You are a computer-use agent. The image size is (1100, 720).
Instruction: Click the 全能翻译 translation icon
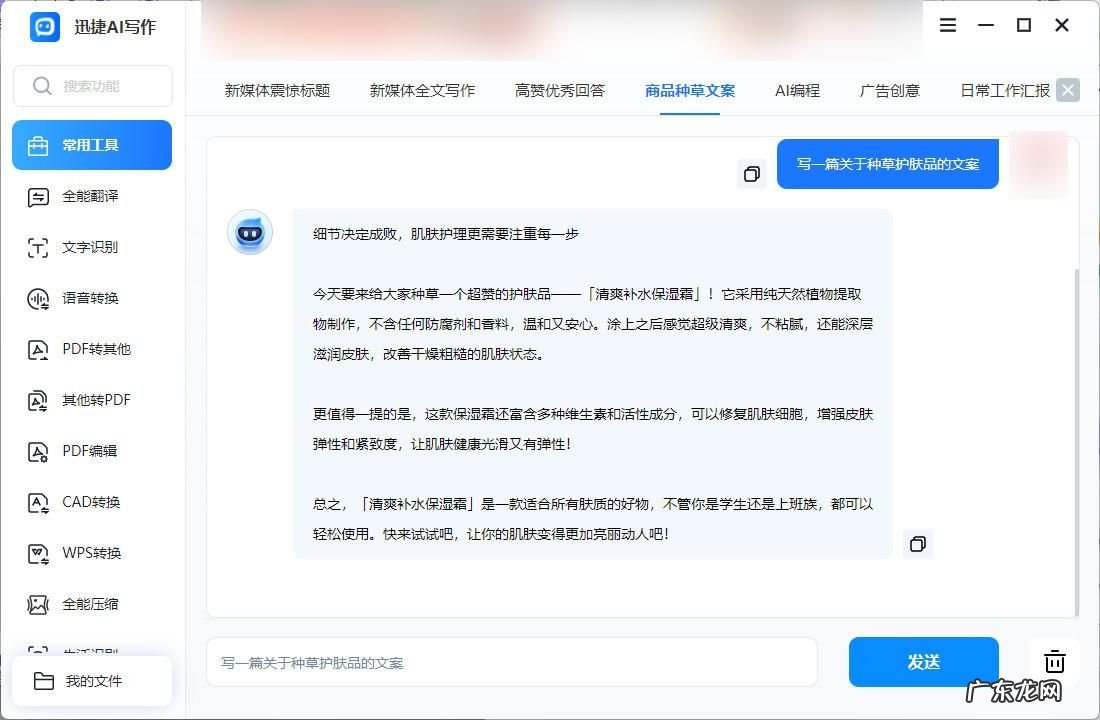38,197
